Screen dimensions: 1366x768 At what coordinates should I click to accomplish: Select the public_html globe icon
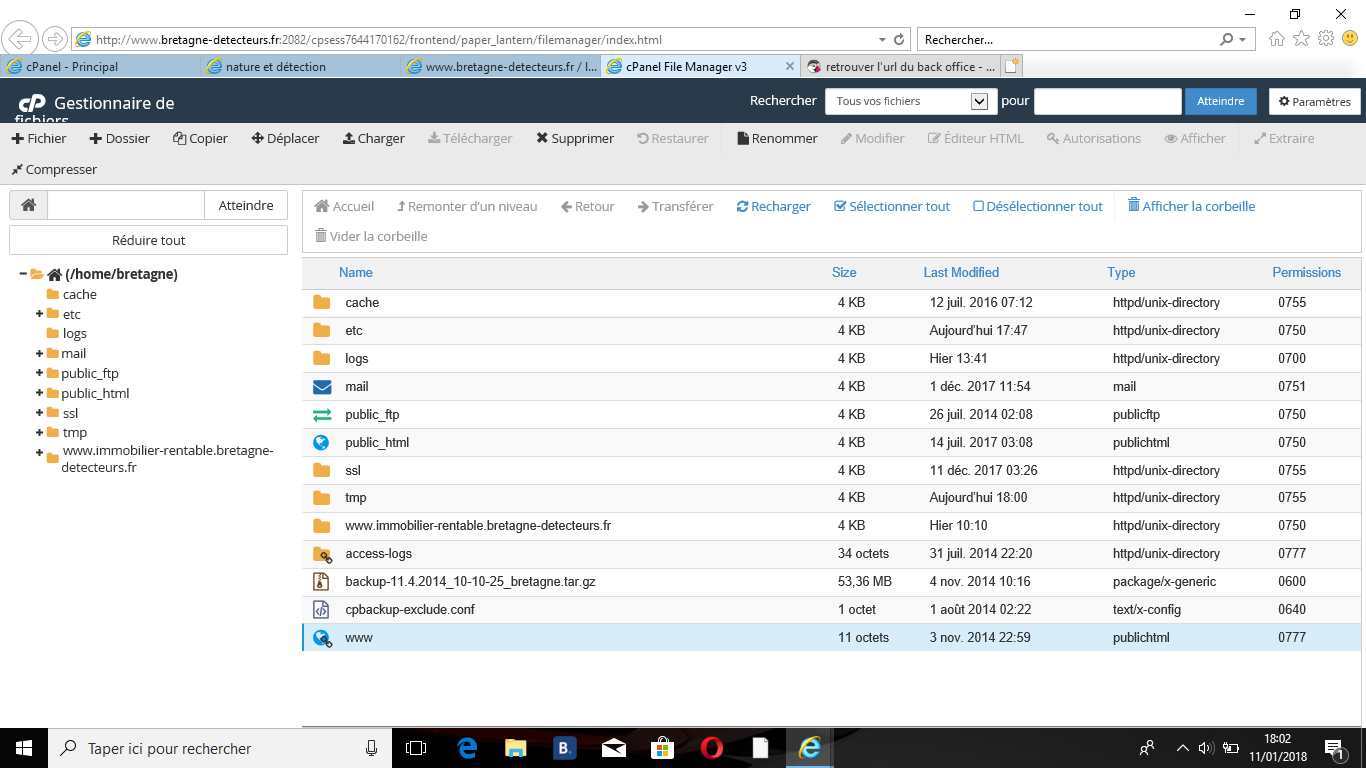[x=321, y=442]
